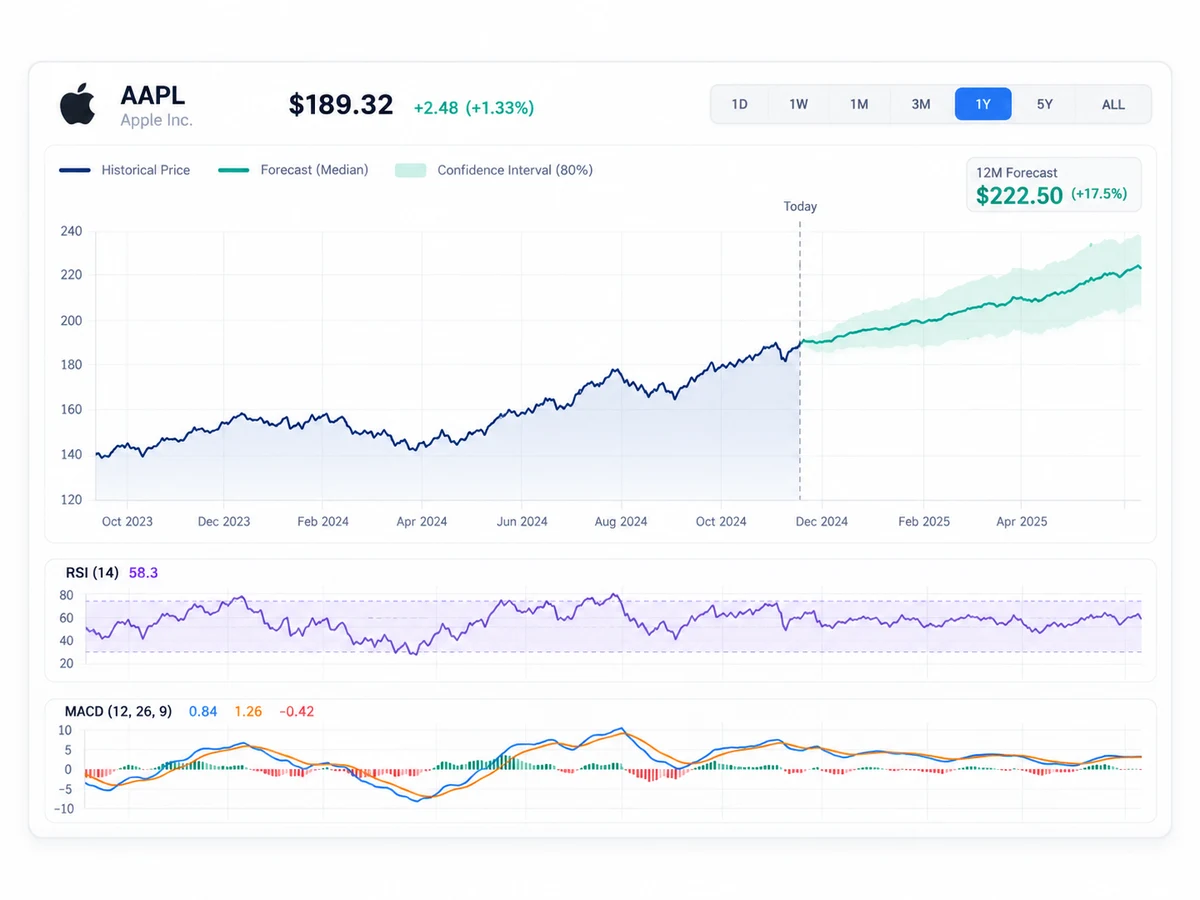Click the AAPL ticker symbol

click(153, 95)
